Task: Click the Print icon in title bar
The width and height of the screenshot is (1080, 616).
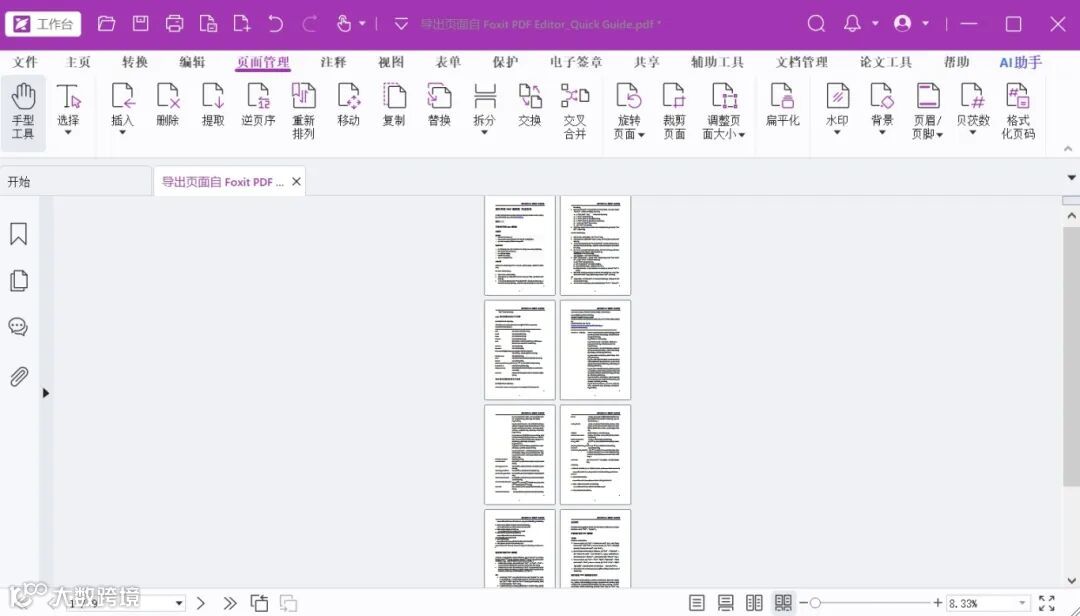Action: [174, 23]
